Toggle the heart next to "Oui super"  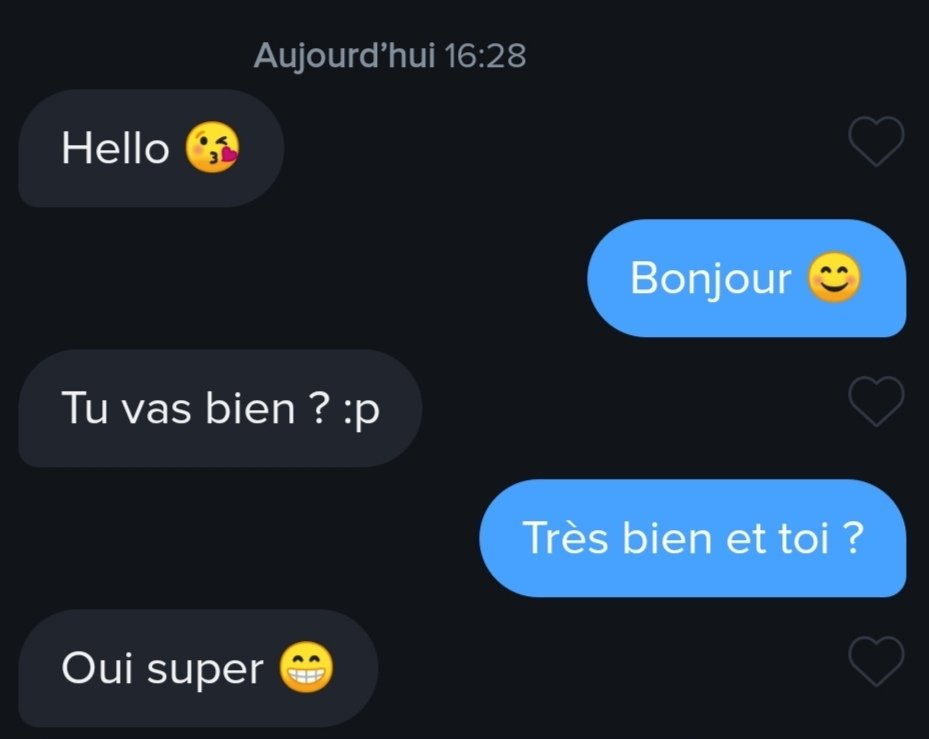coord(876,661)
